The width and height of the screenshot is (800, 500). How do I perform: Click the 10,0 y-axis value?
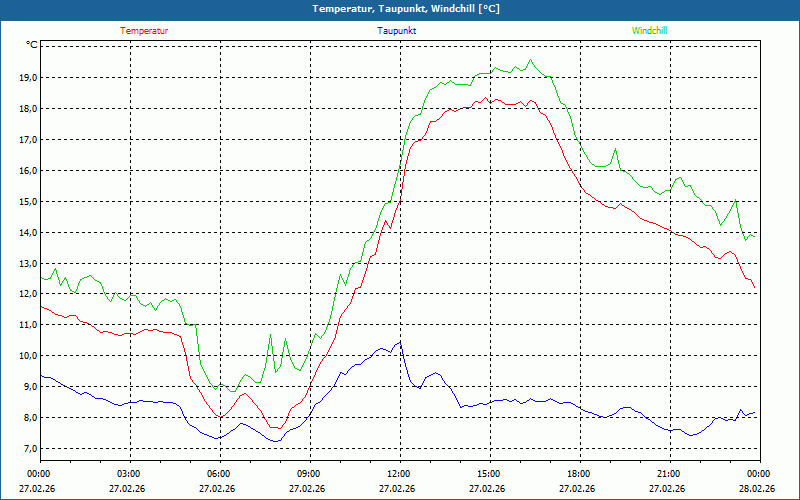coord(26,356)
